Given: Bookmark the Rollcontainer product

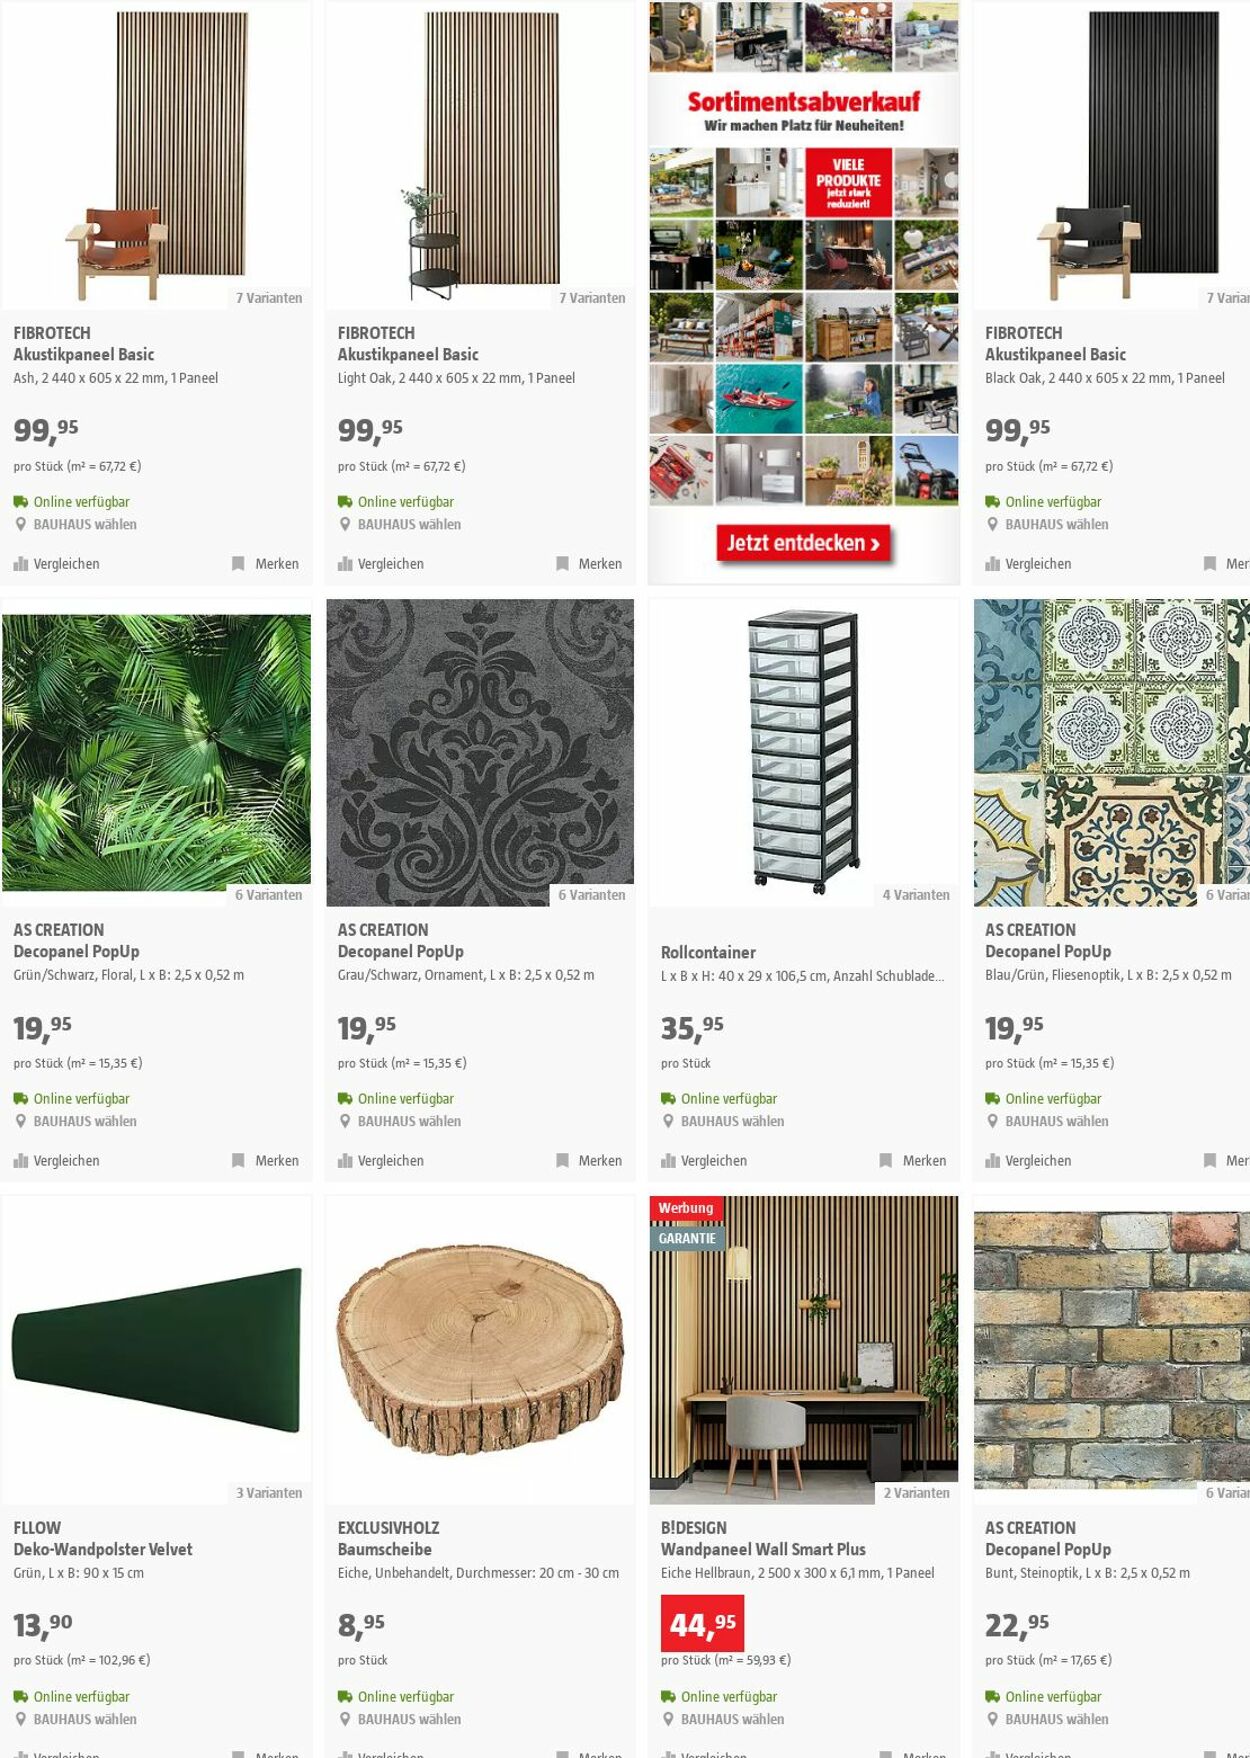Looking at the screenshot, I should [x=912, y=1161].
